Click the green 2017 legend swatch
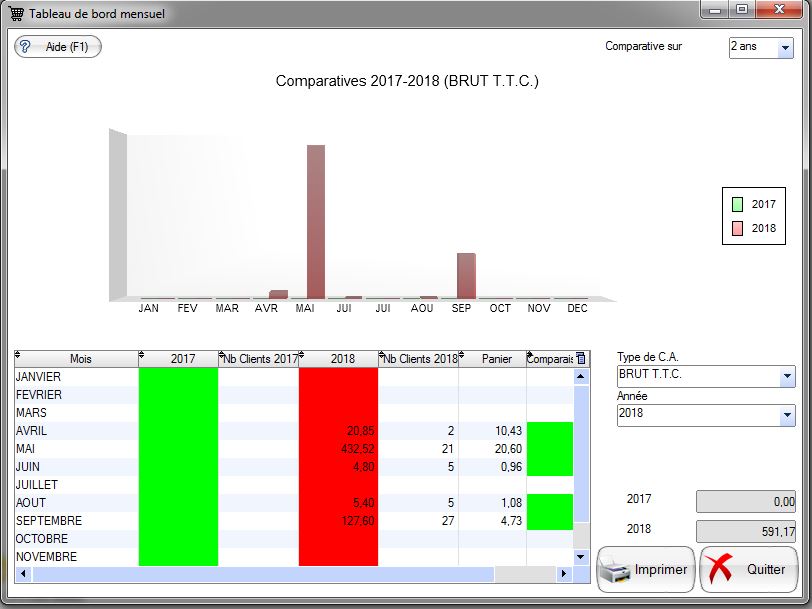812x609 pixels. coord(737,204)
